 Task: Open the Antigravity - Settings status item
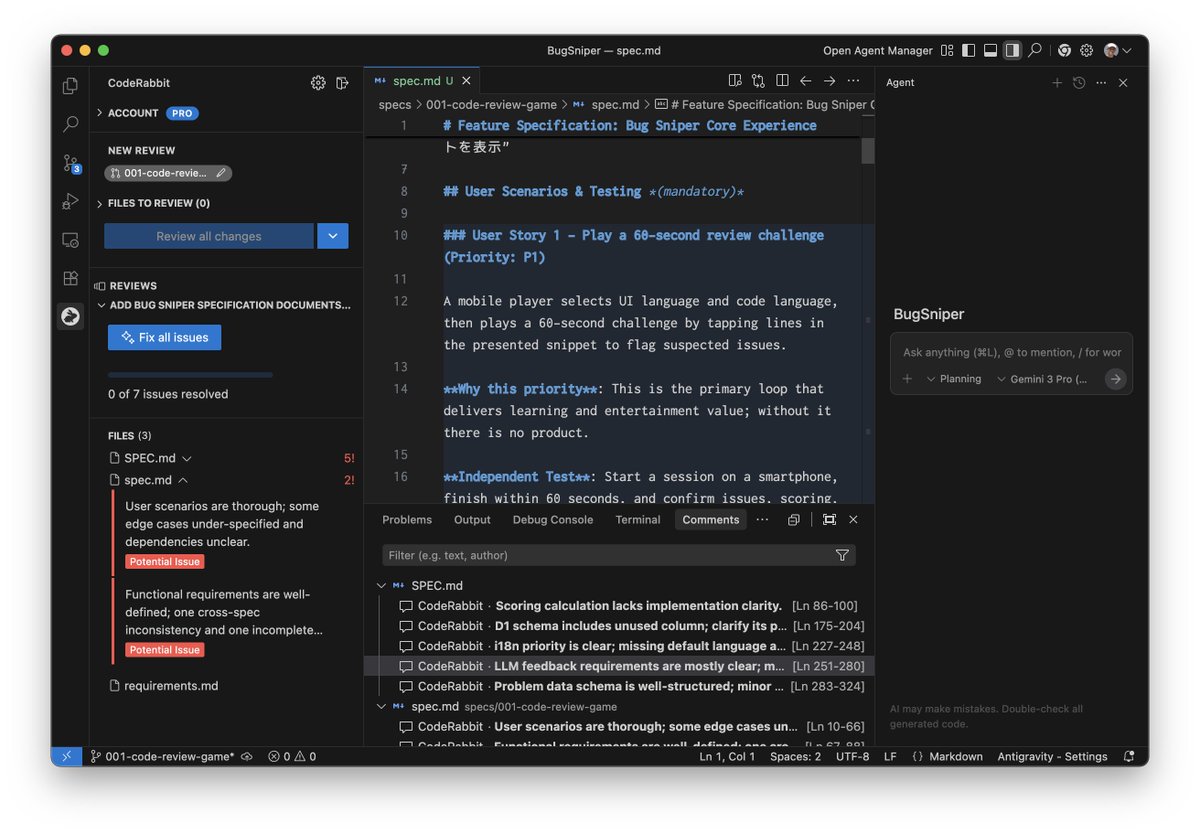(1052, 757)
